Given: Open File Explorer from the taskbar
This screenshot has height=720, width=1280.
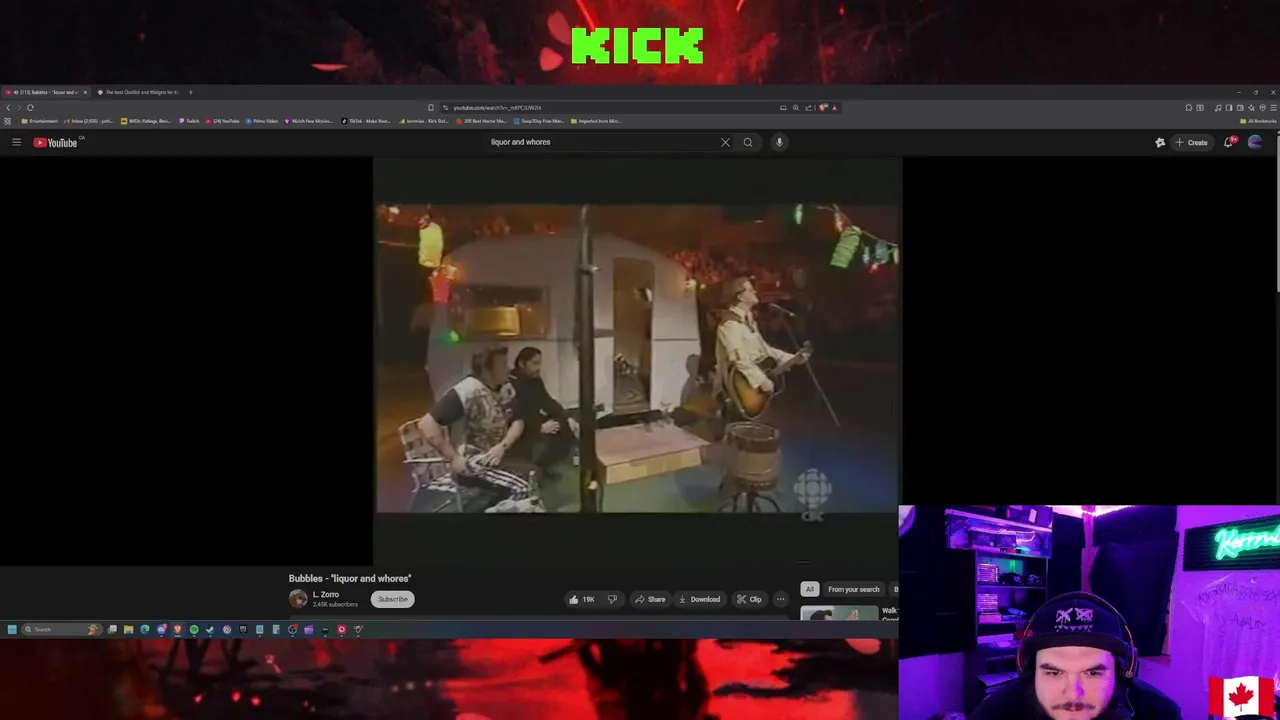Looking at the screenshot, I should [128, 629].
